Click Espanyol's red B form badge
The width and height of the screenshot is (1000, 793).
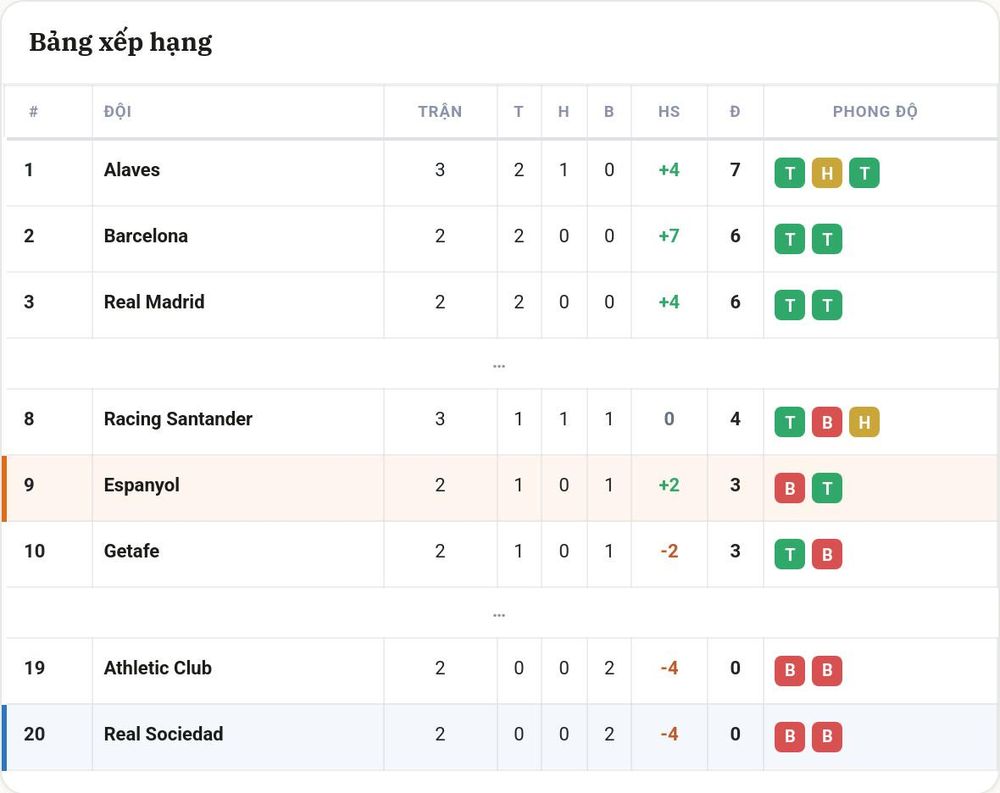coord(790,488)
